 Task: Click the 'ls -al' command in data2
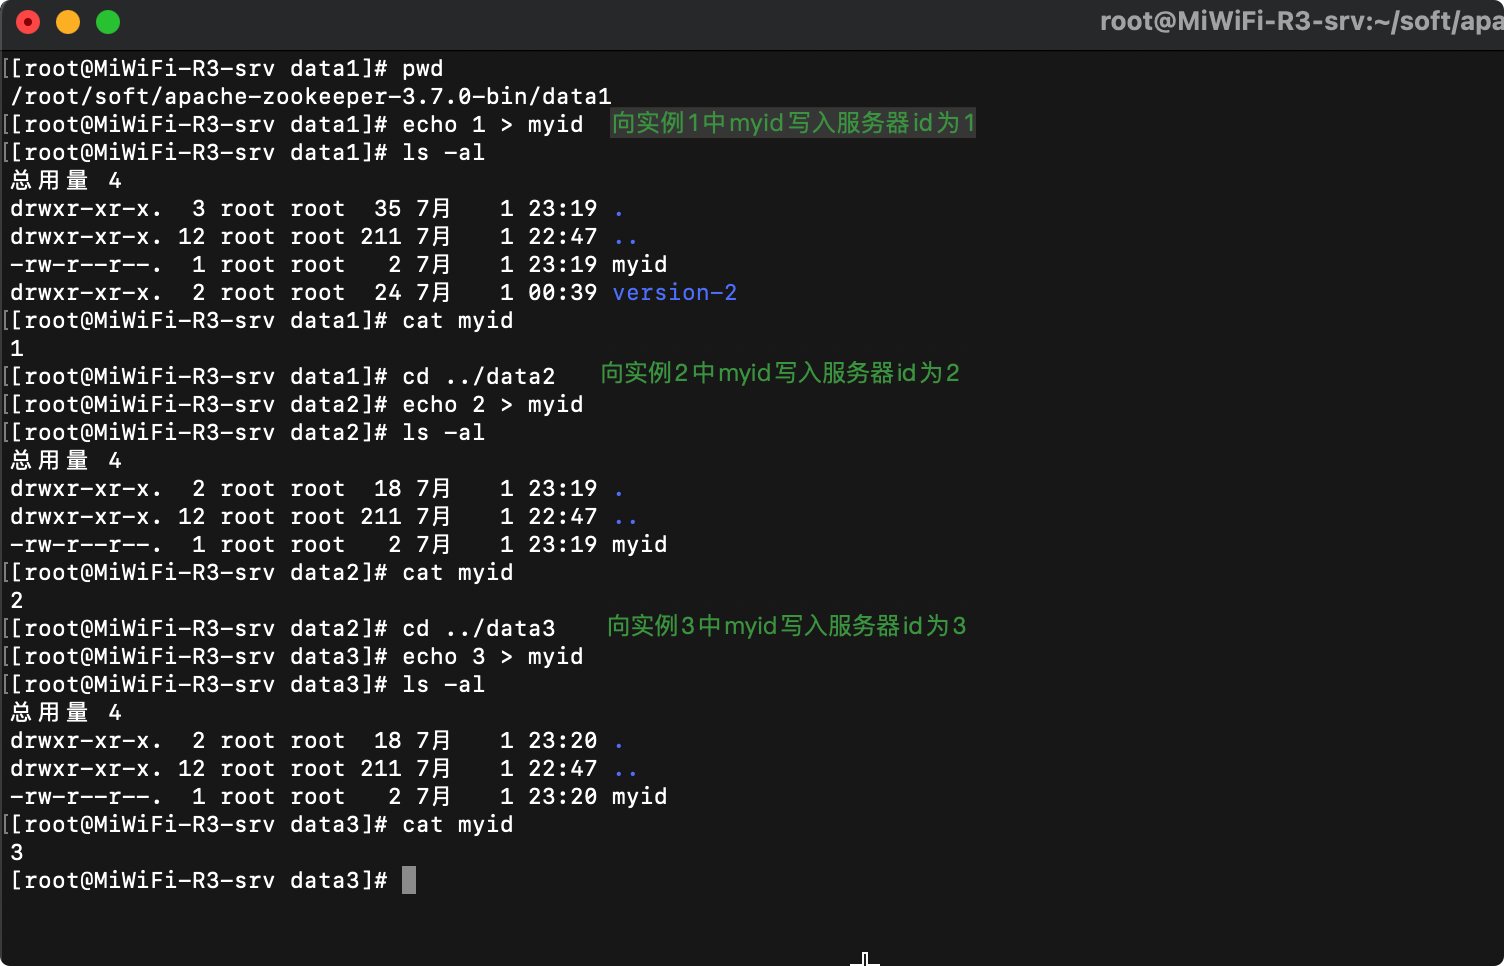(x=443, y=433)
